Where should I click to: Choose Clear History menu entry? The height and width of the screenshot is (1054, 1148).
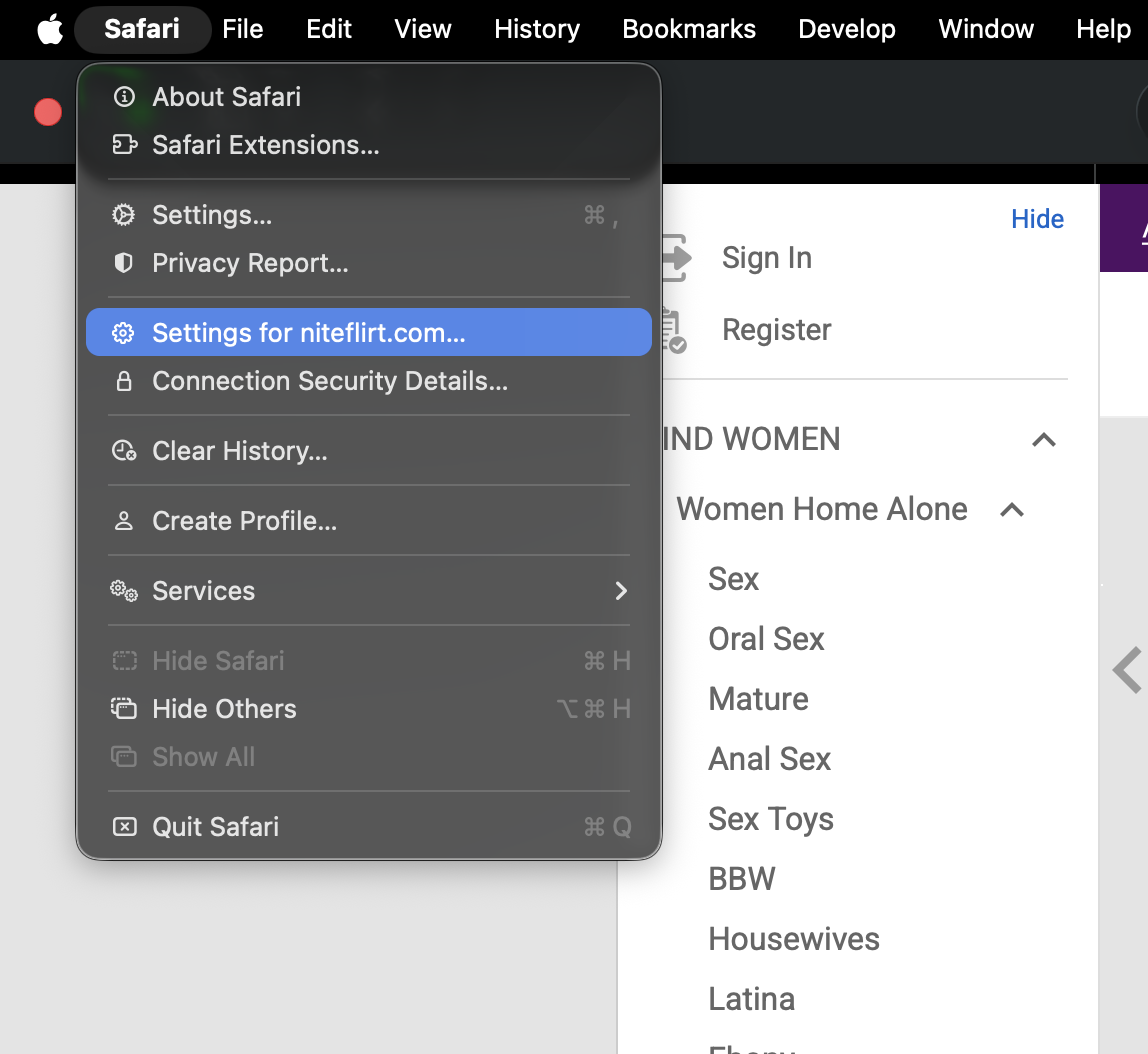pos(369,451)
